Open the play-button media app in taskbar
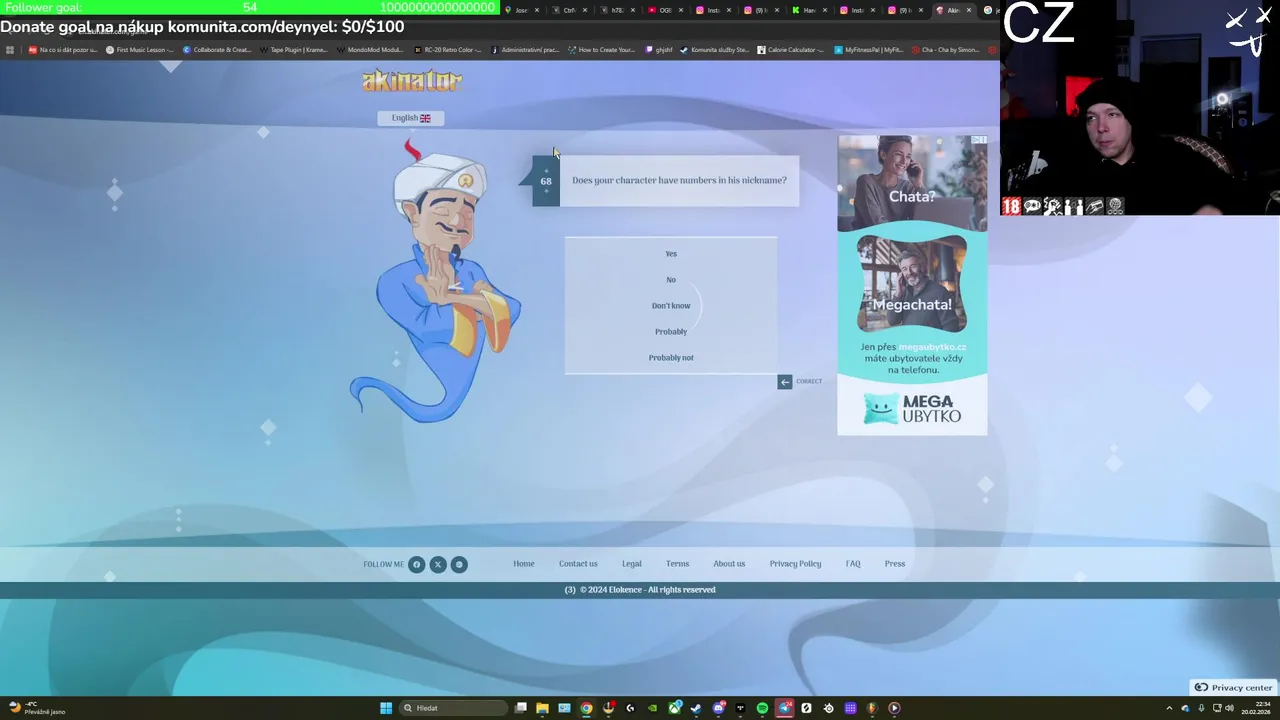 tap(894, 708)
